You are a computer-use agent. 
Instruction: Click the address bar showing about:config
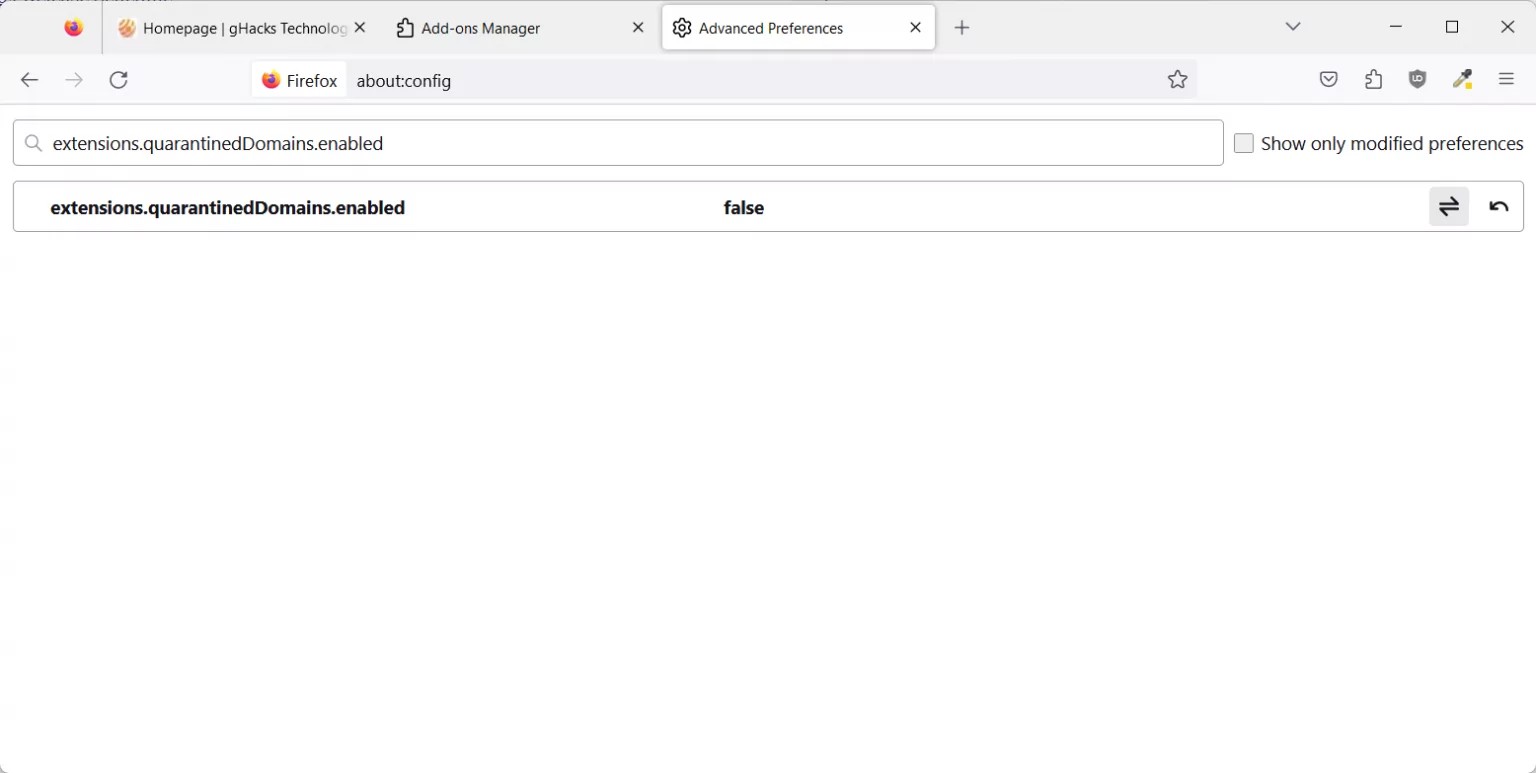coord(600,80)
